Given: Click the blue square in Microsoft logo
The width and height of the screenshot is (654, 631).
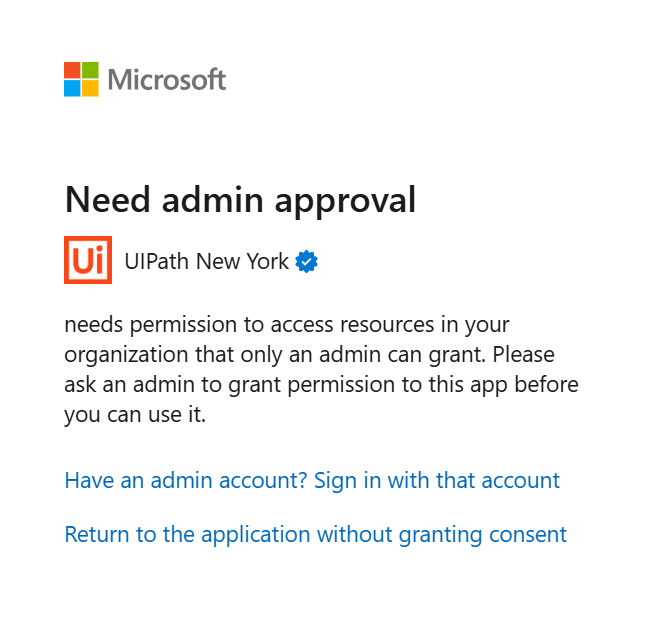Looking at the screenshot, I should click(x=72, y=88).
